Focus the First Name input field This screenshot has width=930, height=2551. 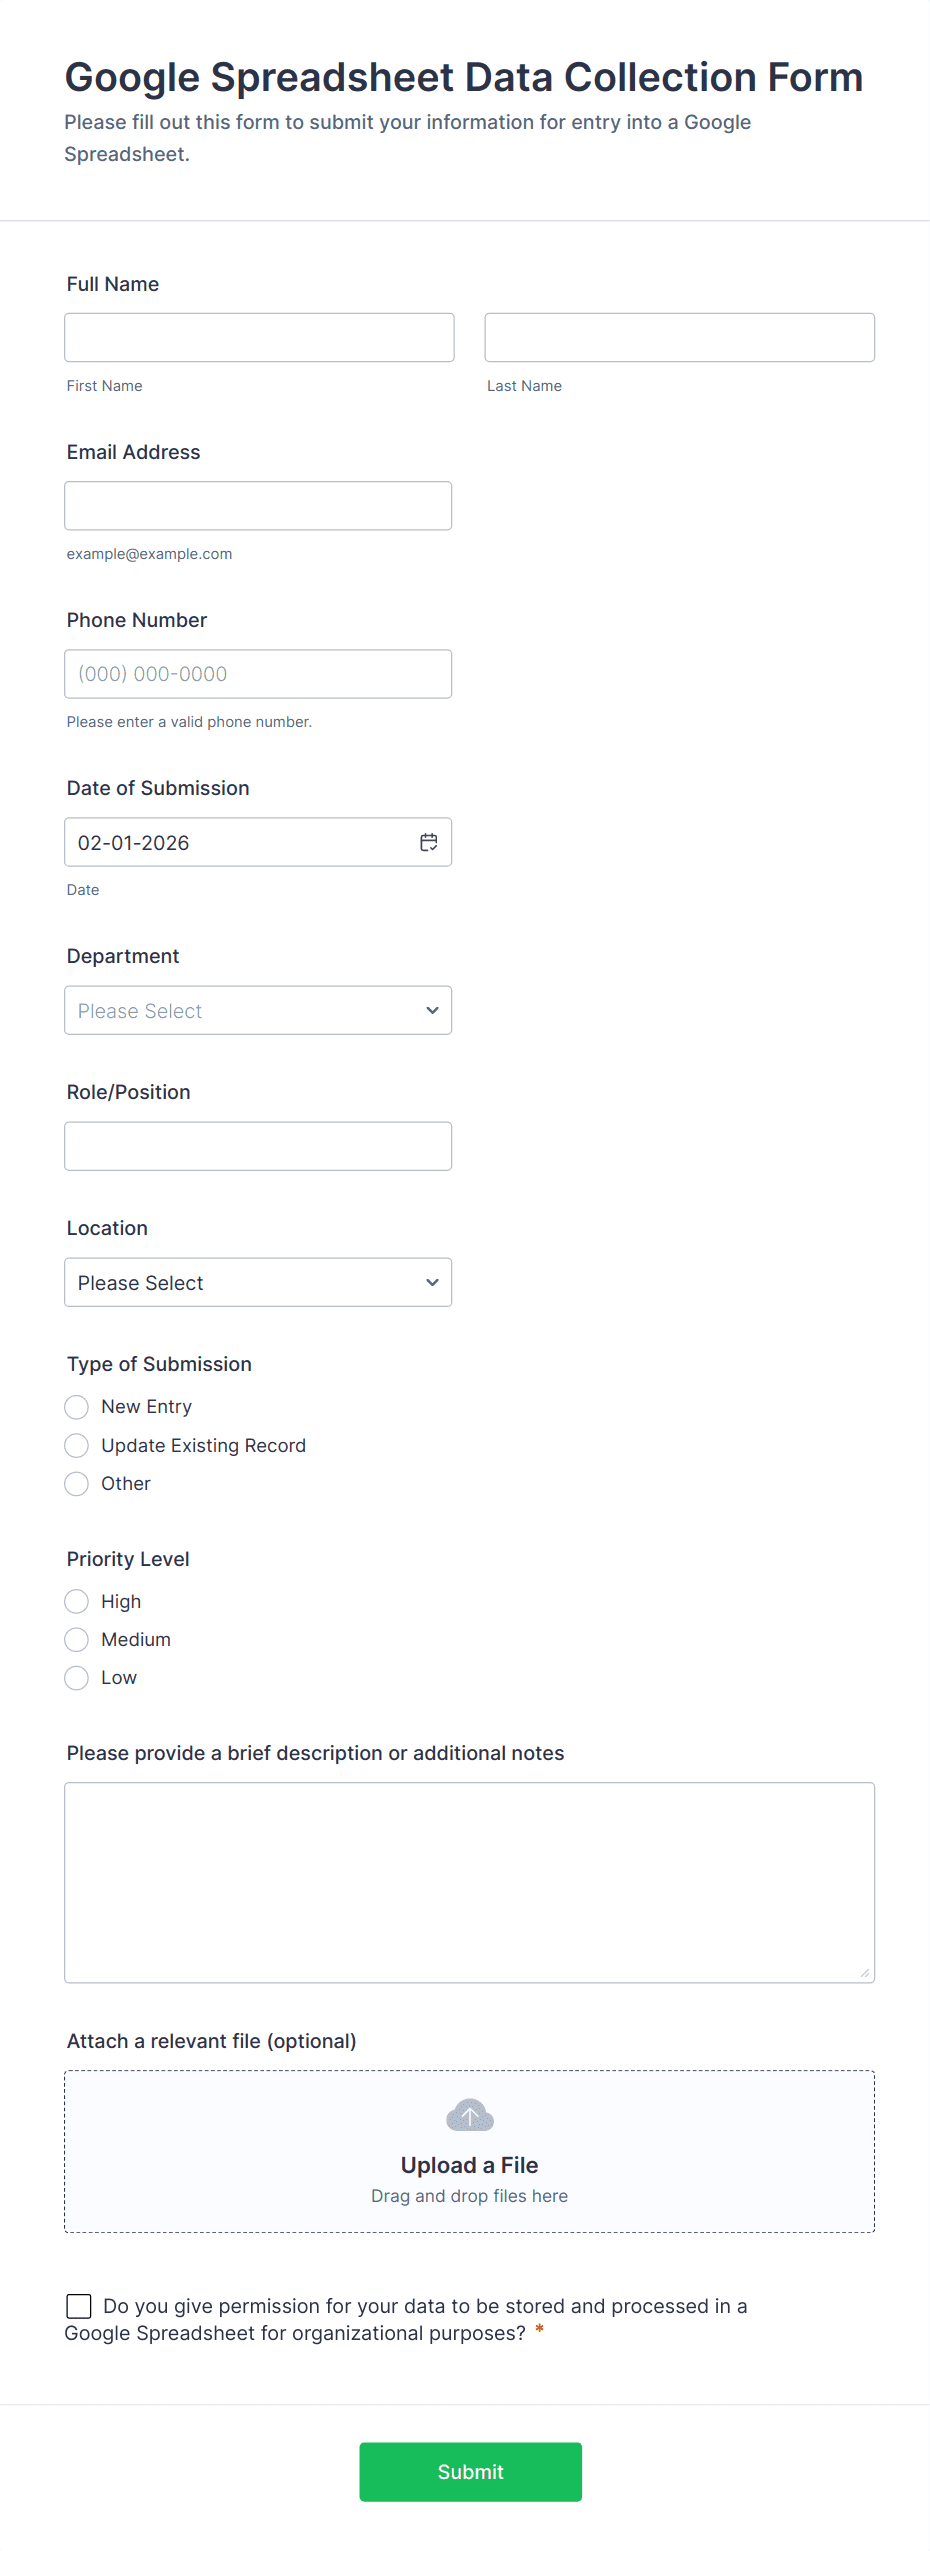point(259,337)
